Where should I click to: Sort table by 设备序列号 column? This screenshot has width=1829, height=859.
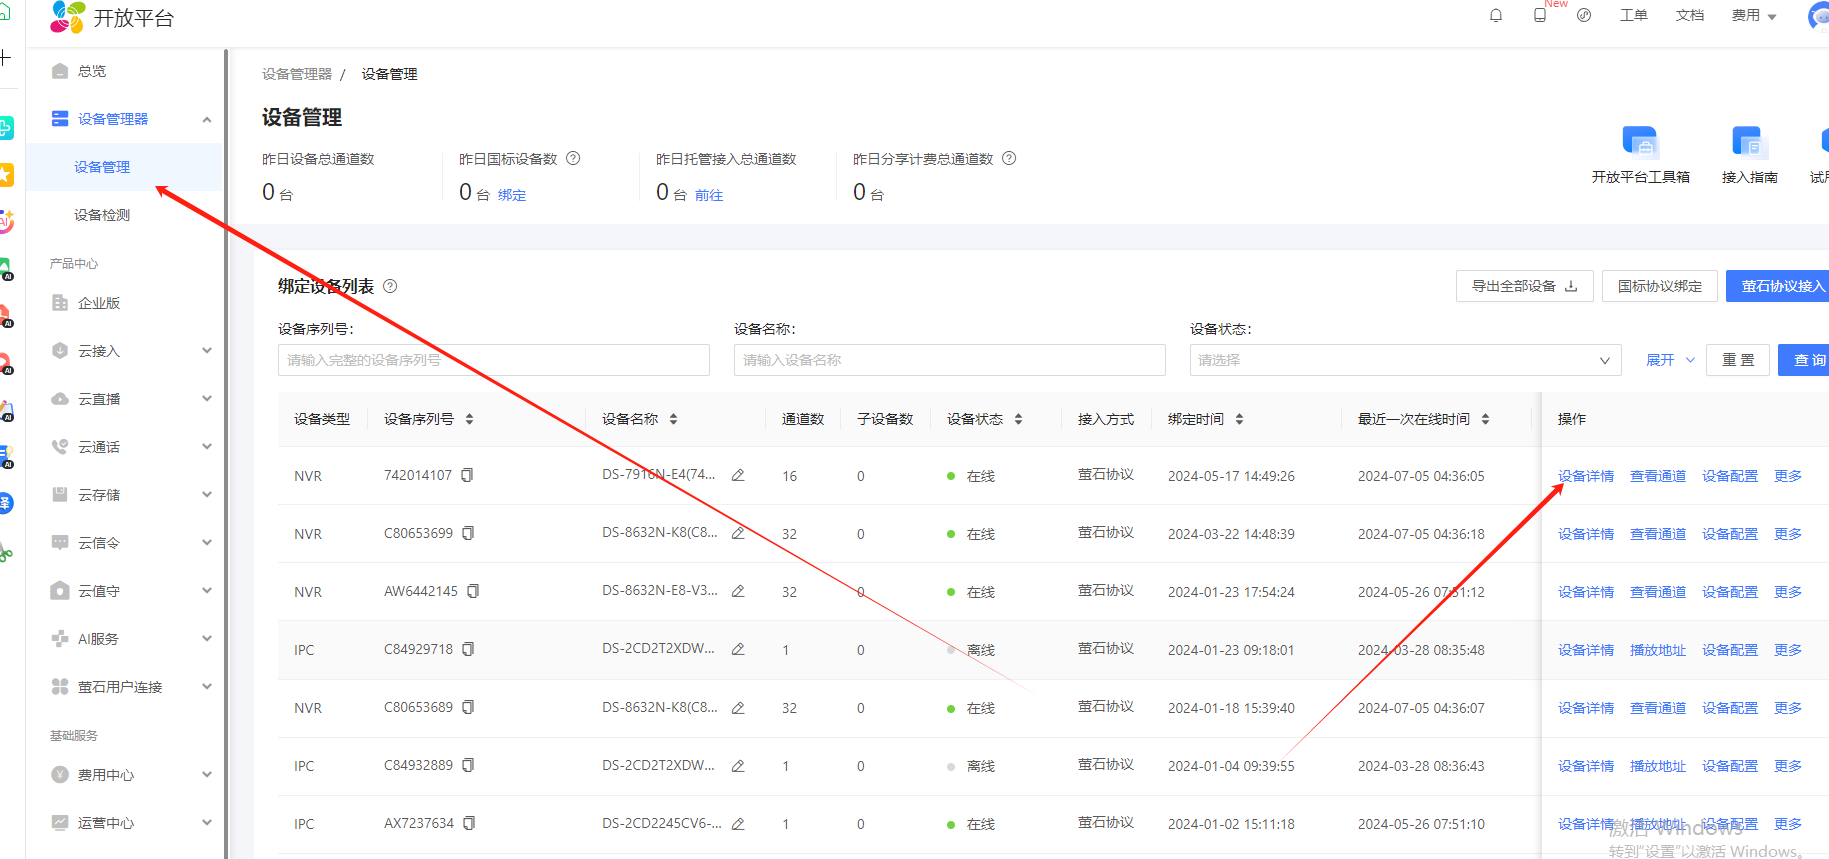469,419
